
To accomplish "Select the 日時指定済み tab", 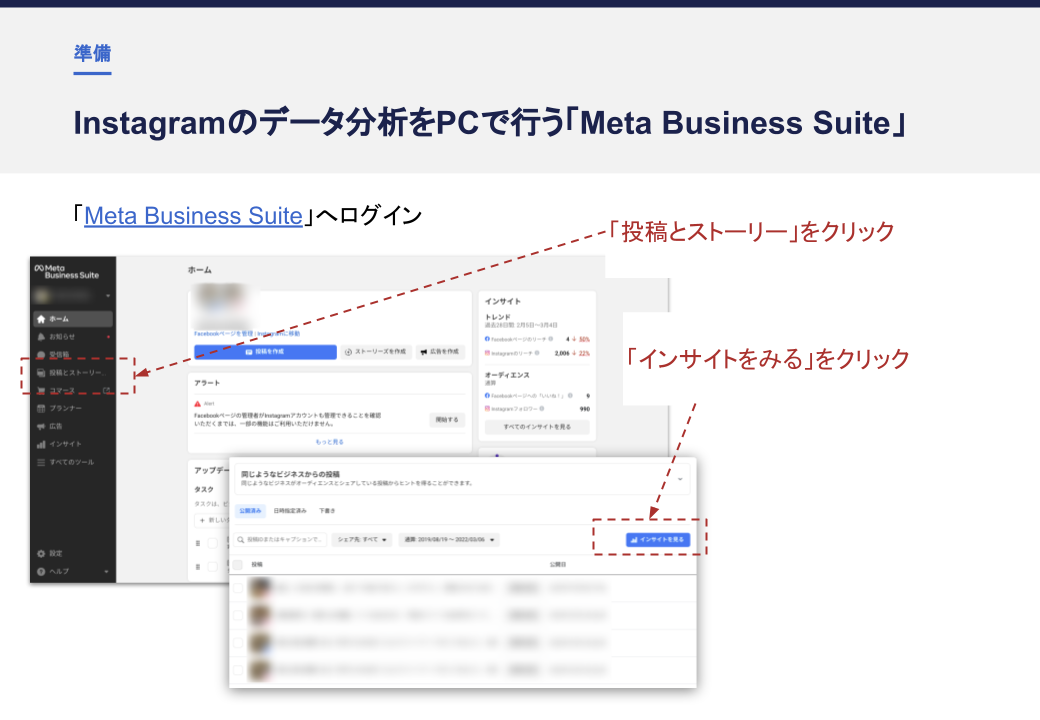I will click(290, 510).
